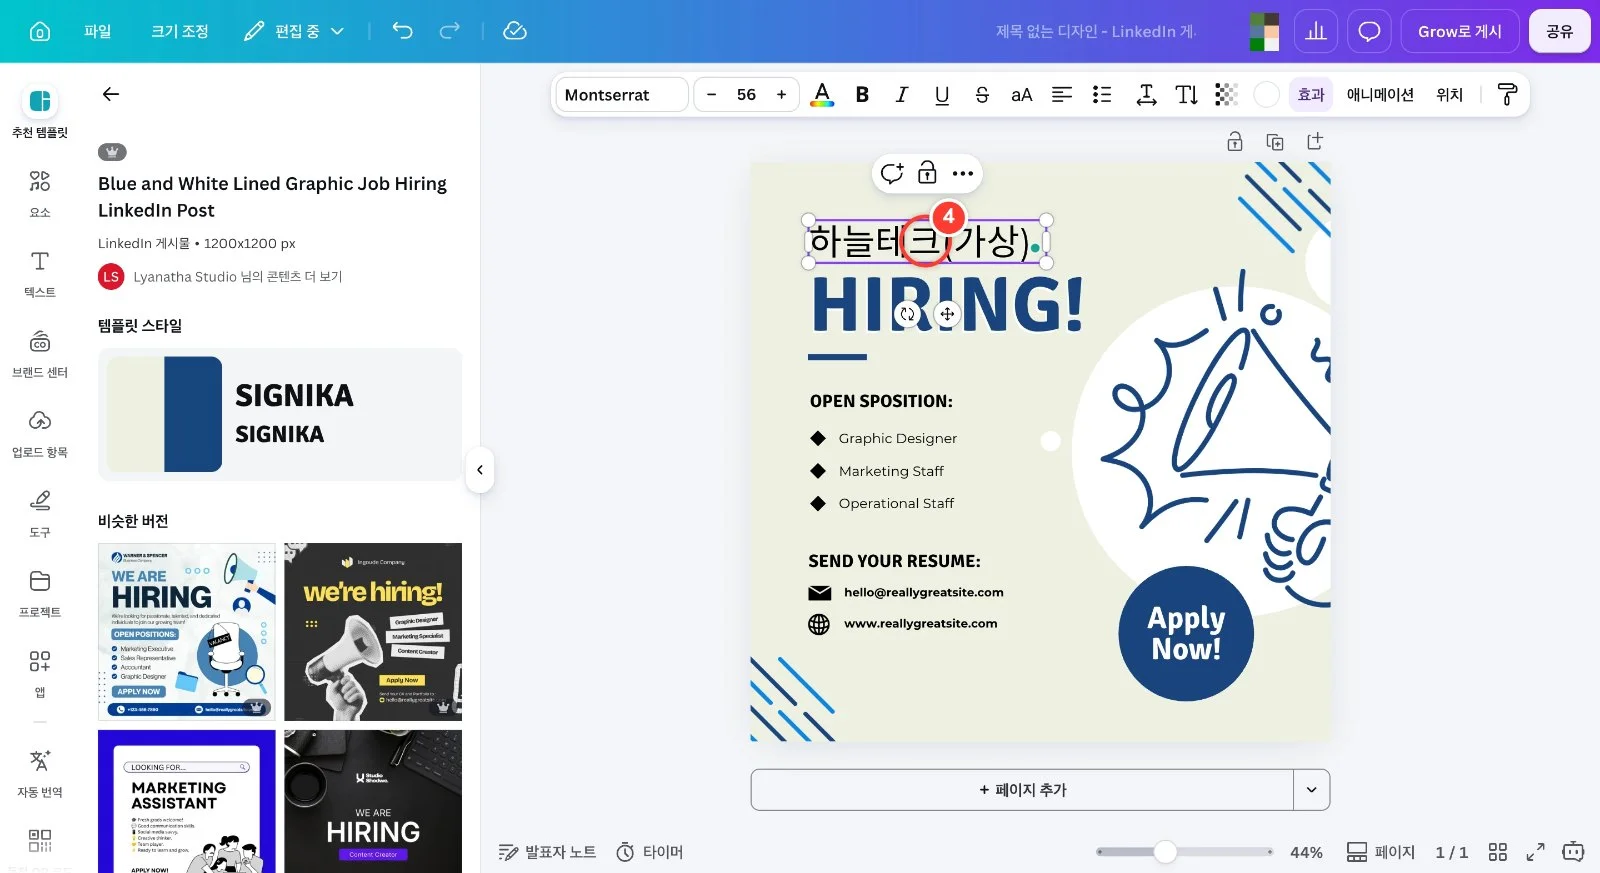1600x873 pixels.
Task: Toggle strikethrough formatting
Action: click(982, 95)
